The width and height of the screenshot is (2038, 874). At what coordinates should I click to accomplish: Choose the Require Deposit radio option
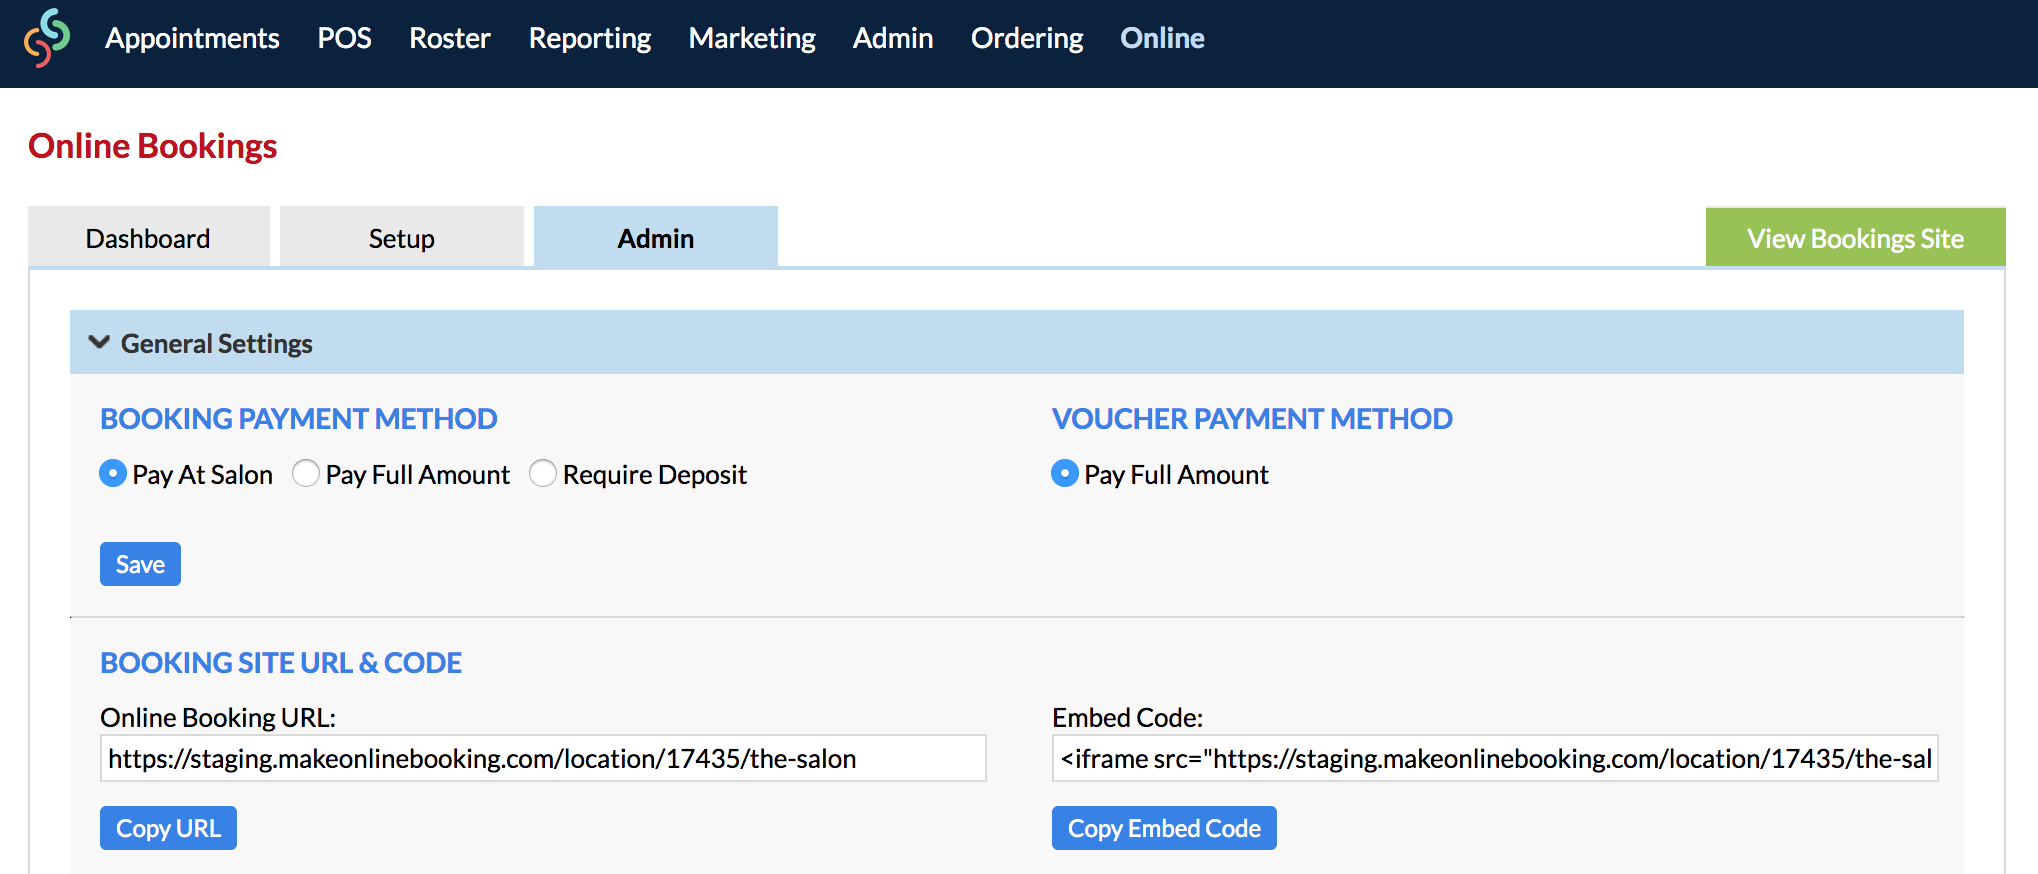pyautogui.click(x=543, y=473)
